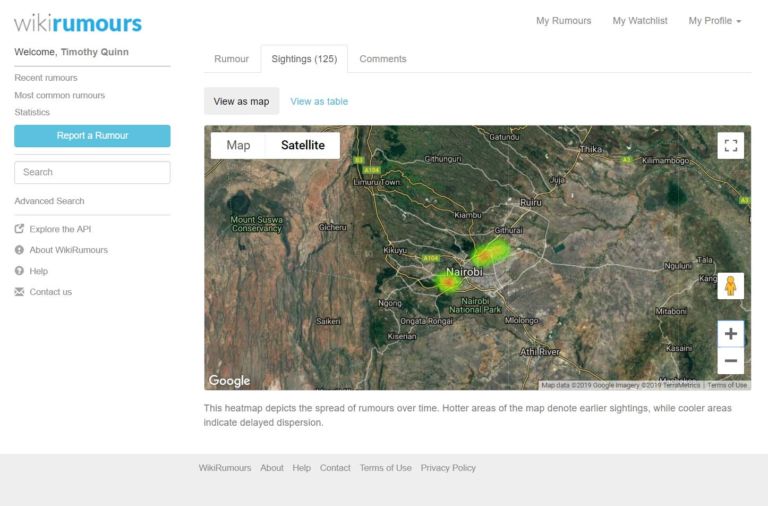Image resolution: width=768 pixels, height=506 pixels.
Task: Switch map to Satellite view
Action: coord(302,145)
